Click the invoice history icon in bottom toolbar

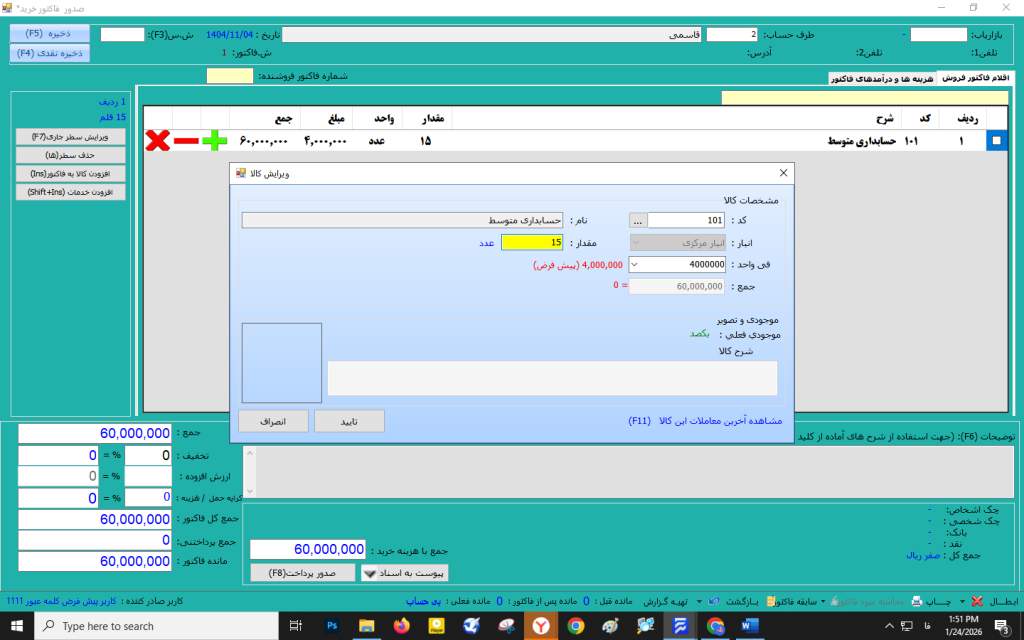(x=772, y=601)
